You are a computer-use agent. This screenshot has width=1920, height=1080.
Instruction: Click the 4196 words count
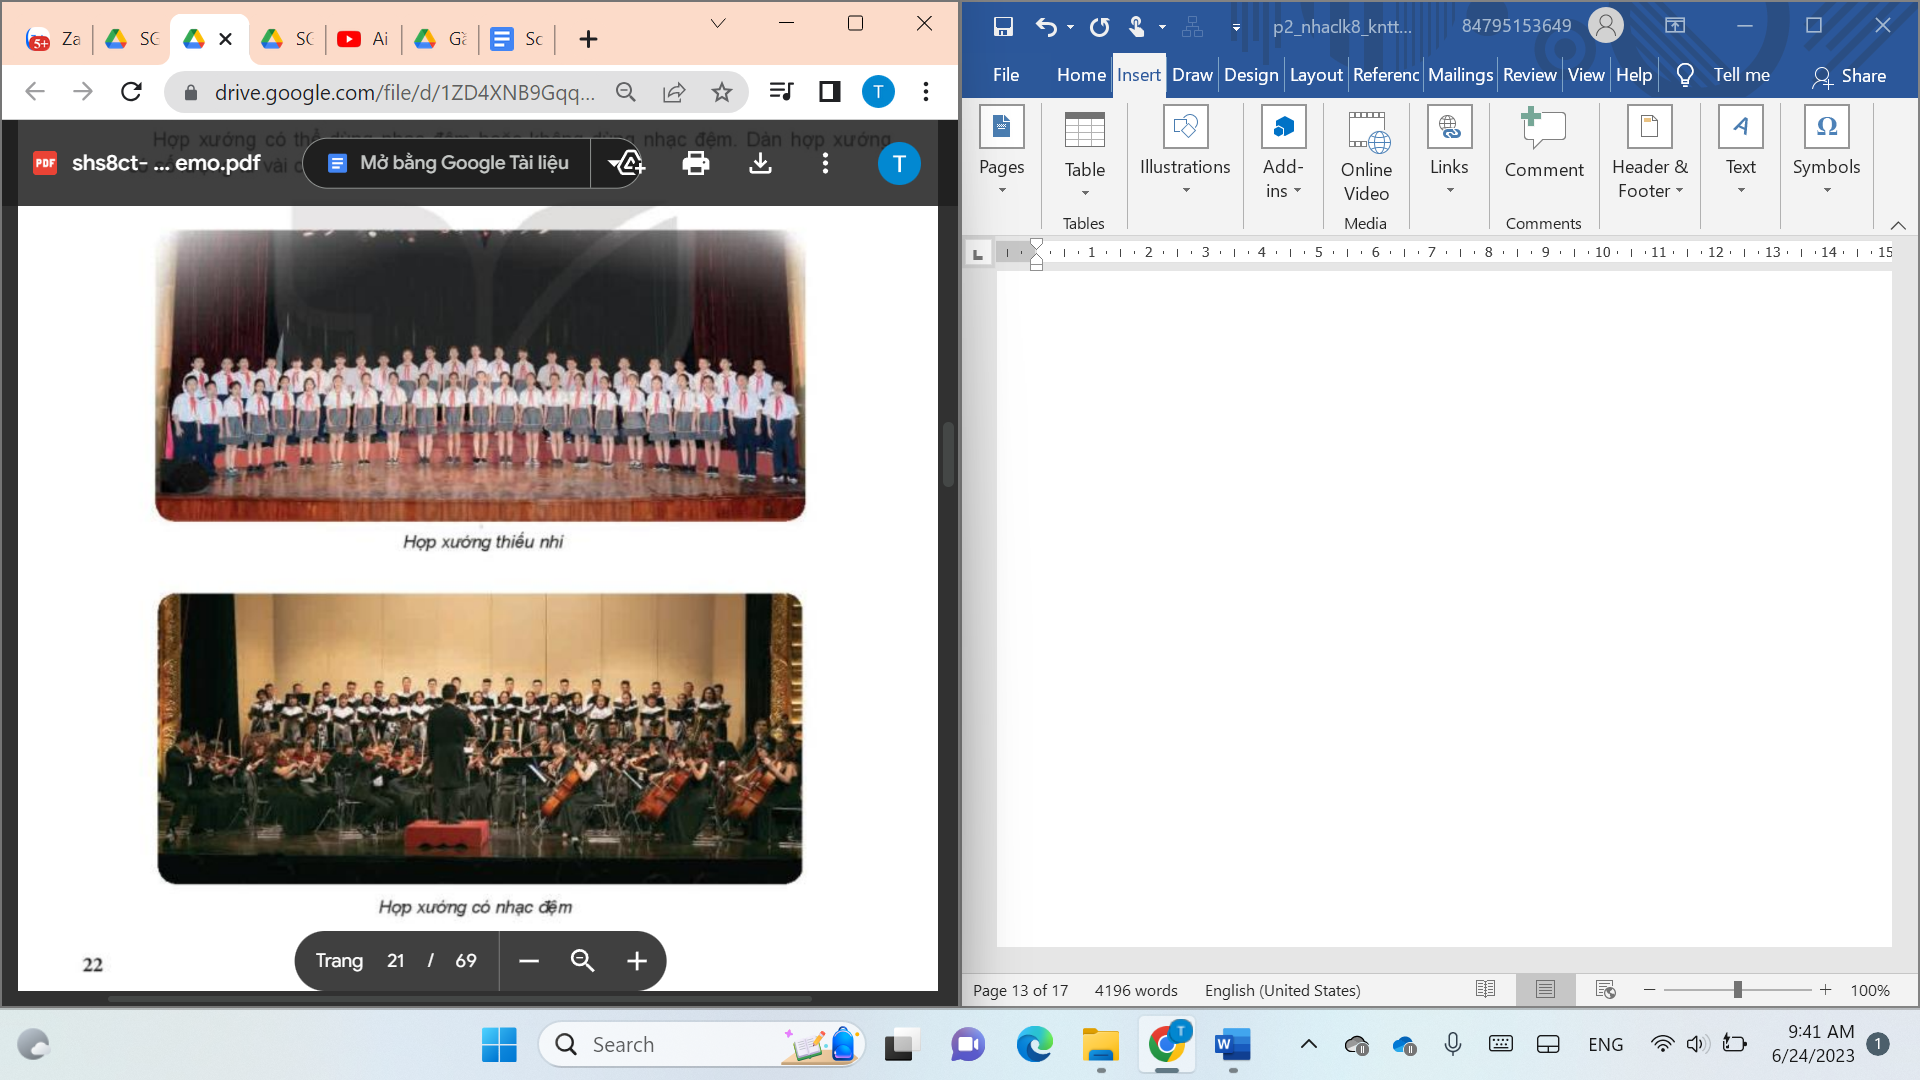[x=1136, y=990]
